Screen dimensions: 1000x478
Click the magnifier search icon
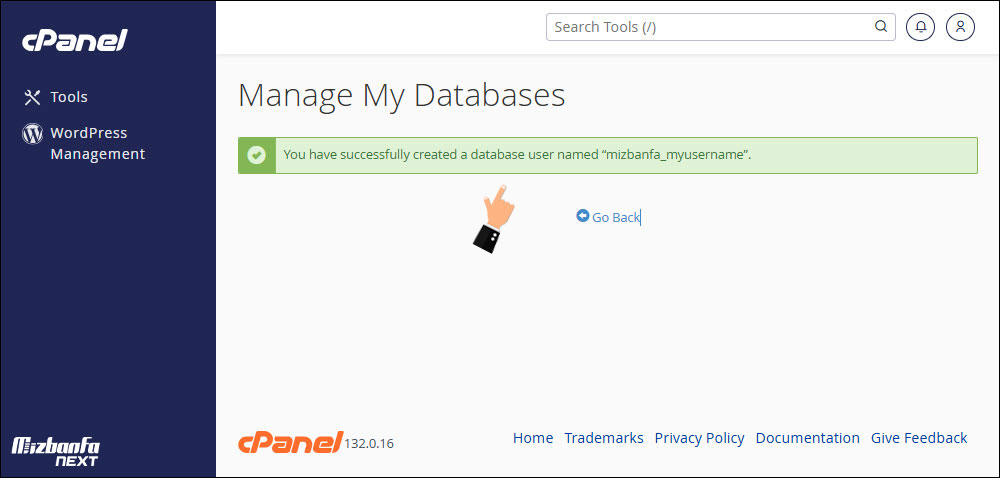tap(881, 27)
